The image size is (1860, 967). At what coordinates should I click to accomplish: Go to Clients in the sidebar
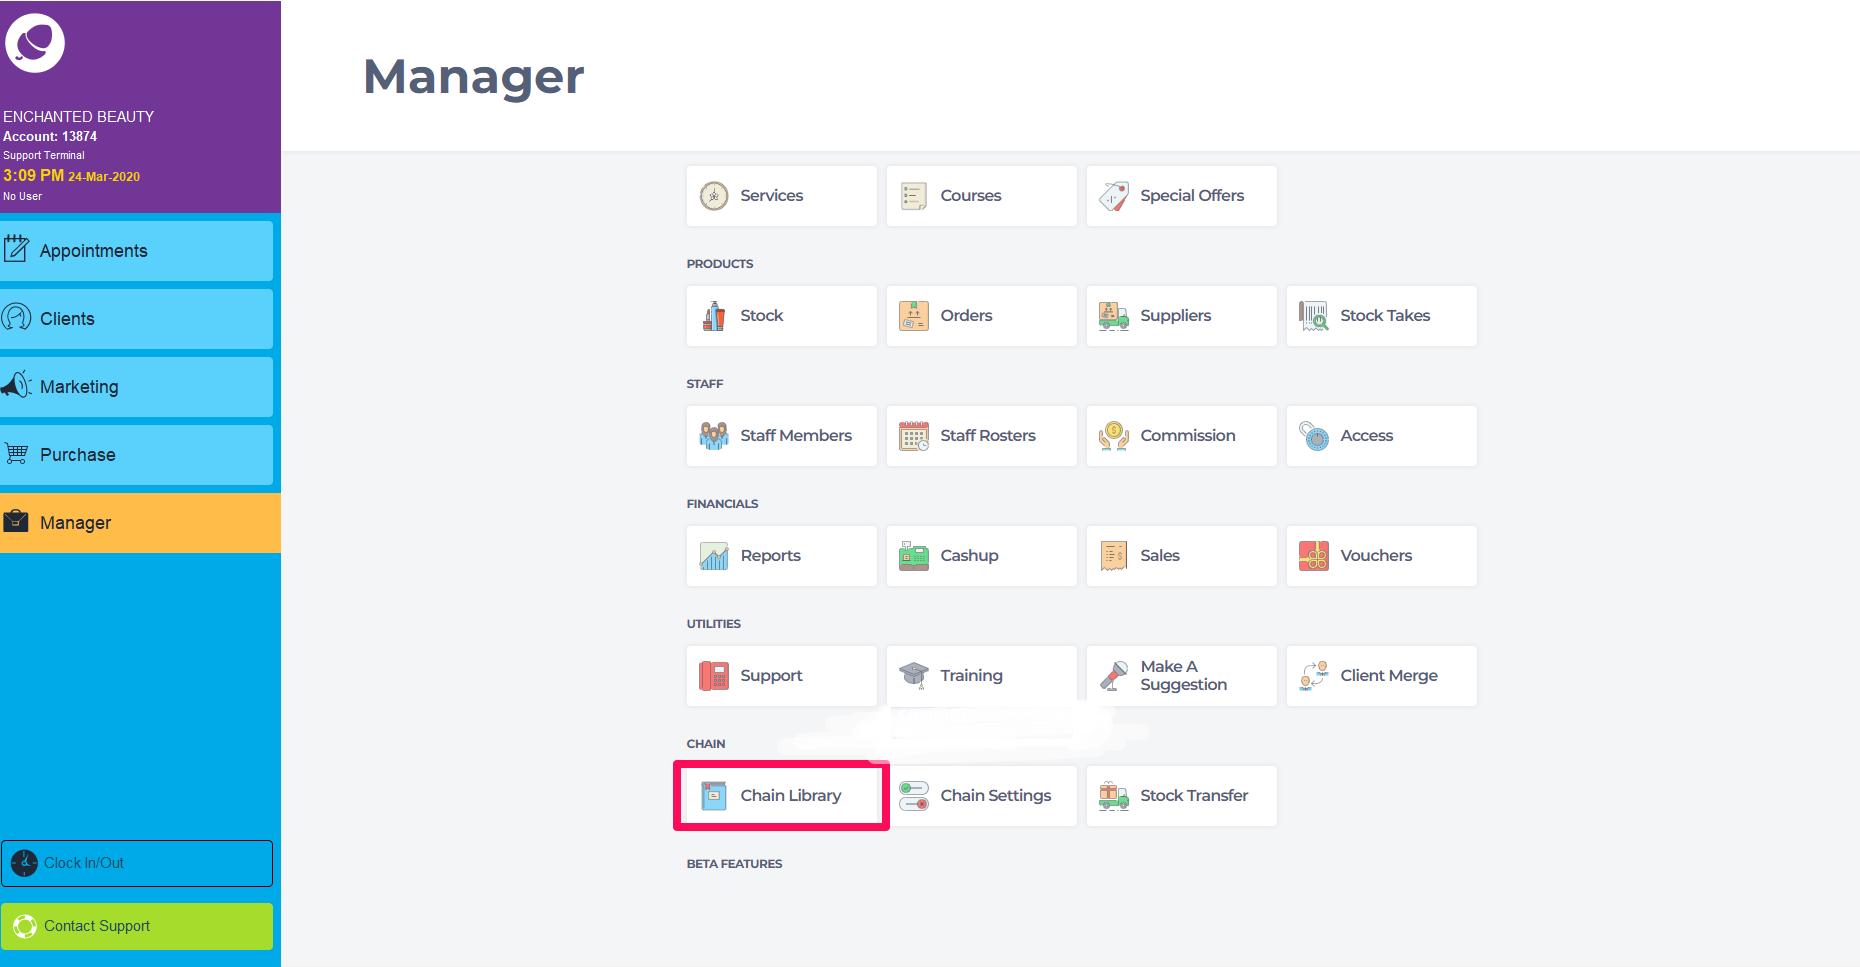(136, 319)
